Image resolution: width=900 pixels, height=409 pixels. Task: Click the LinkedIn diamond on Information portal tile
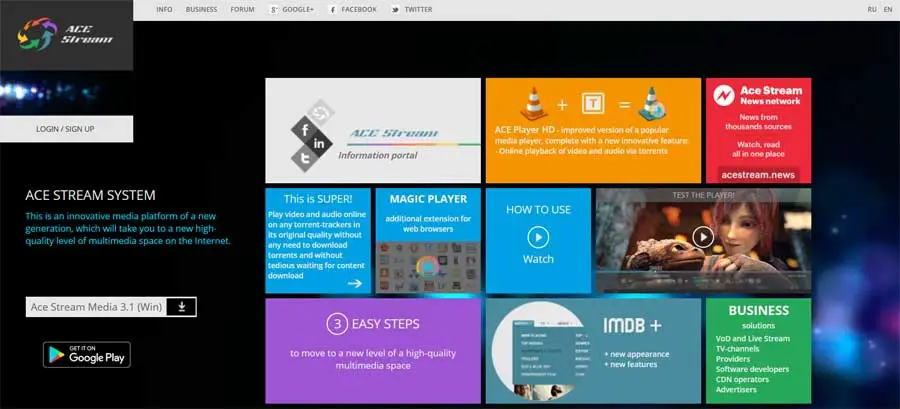319,143
